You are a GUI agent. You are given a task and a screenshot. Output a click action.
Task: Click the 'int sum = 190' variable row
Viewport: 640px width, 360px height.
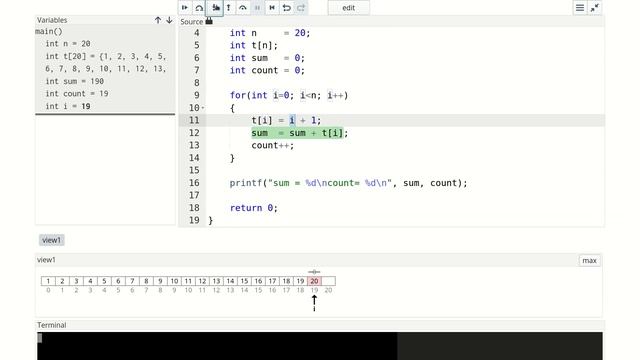click(75, 81)
